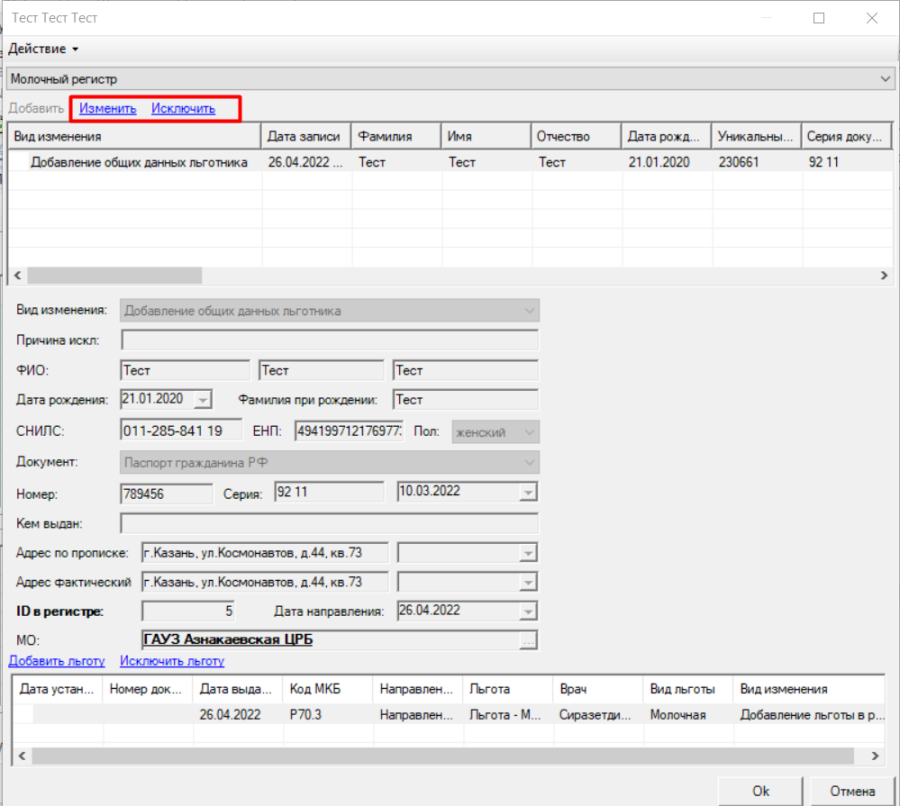Click the Причина искл input field
This screenshot has width=900, height=806.
click(329, 340)
